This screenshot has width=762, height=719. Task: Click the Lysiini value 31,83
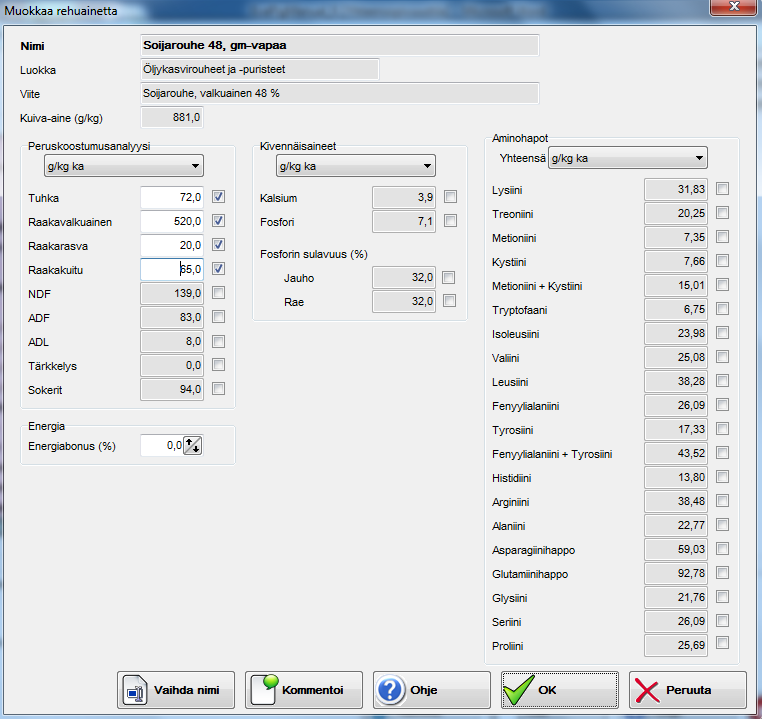click(x=676, y=189)
